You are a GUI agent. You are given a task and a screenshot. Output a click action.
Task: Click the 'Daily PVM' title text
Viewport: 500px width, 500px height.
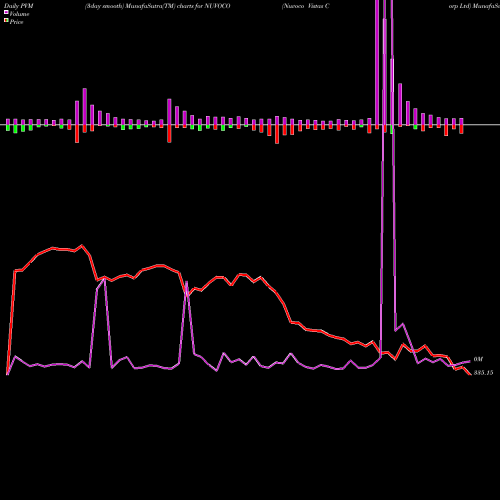[x=19, y=6]
